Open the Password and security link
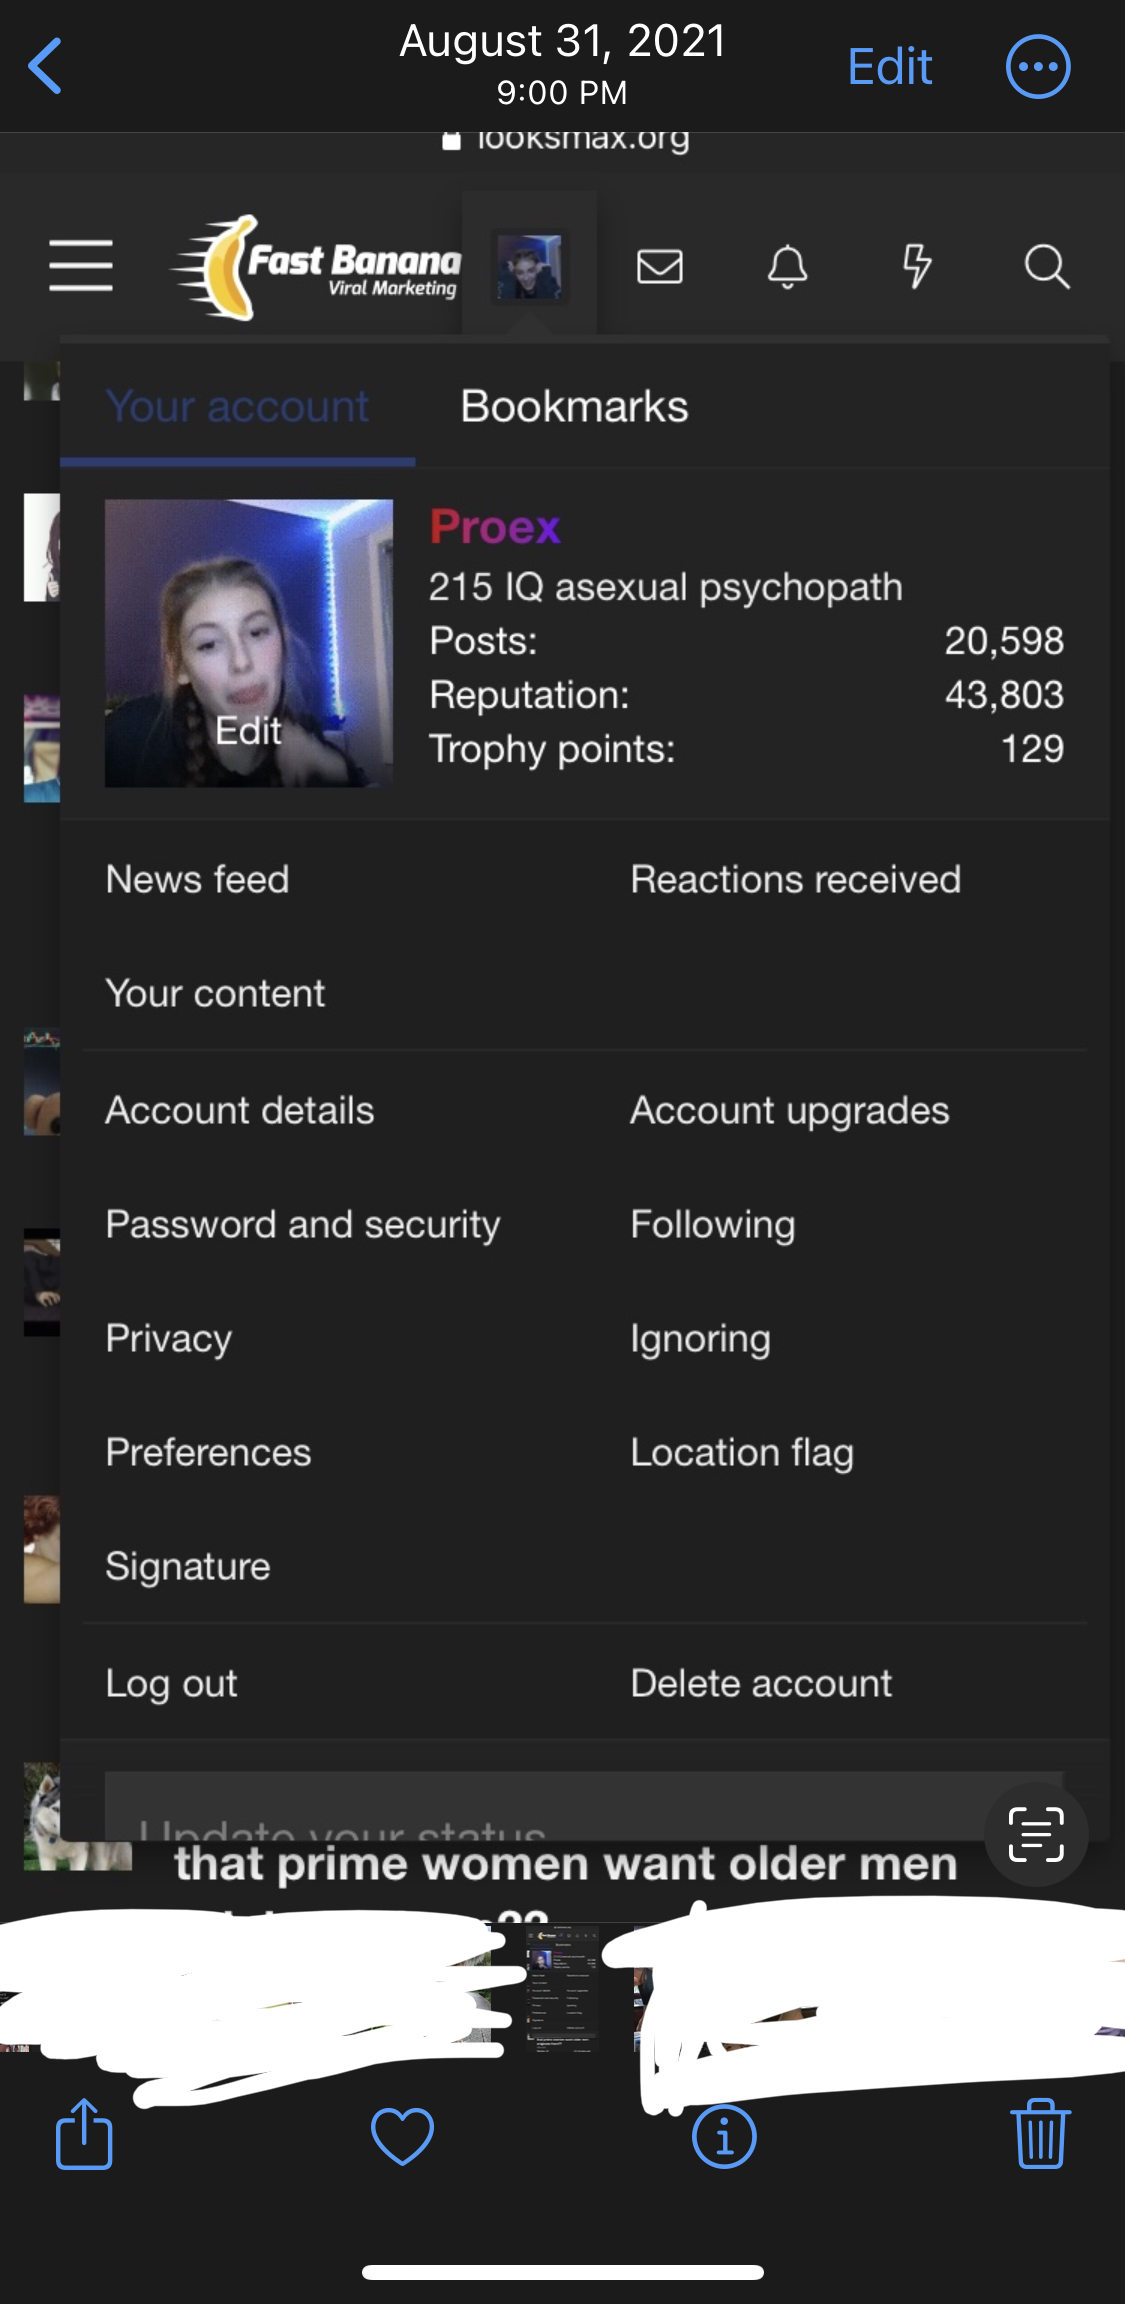Image resolution: width=1125 pixels, height=2304 pixels. pyautogui.click(x=303, y=1224)
